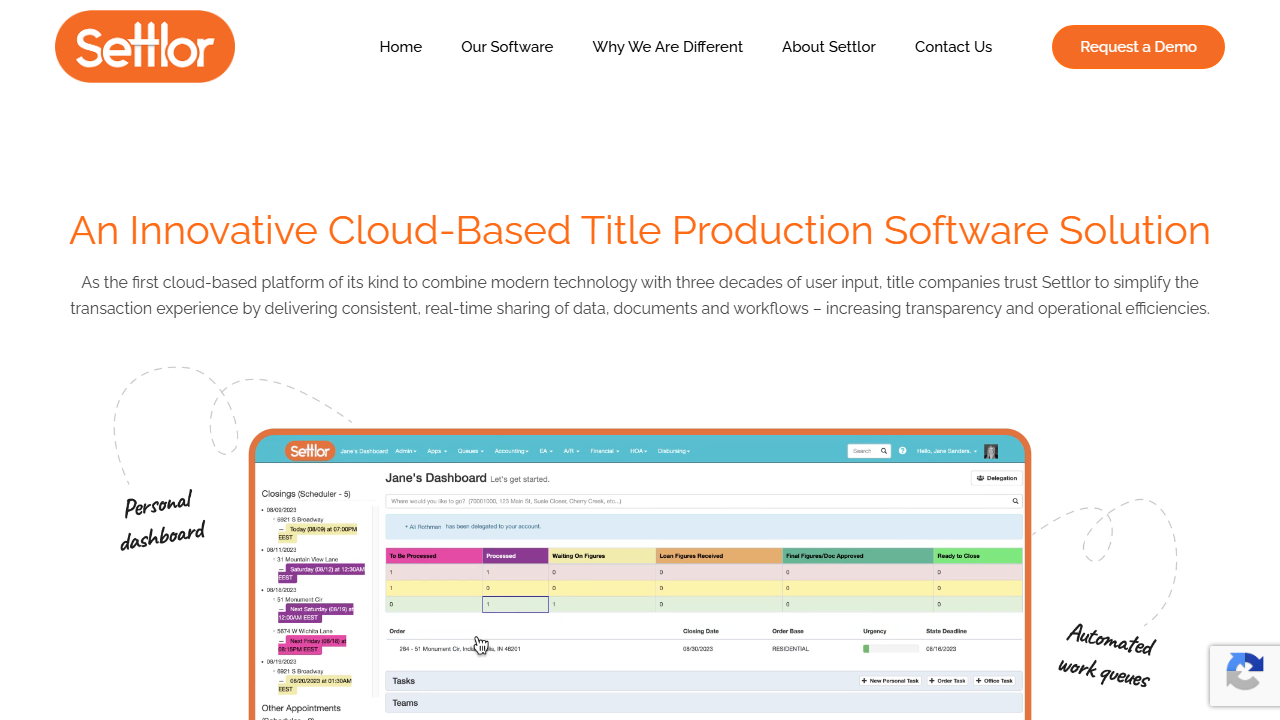The width and height of the screenshot is (1280, 720).
Task: Open About Settlor in the navigation
Action: coord(829,47)
